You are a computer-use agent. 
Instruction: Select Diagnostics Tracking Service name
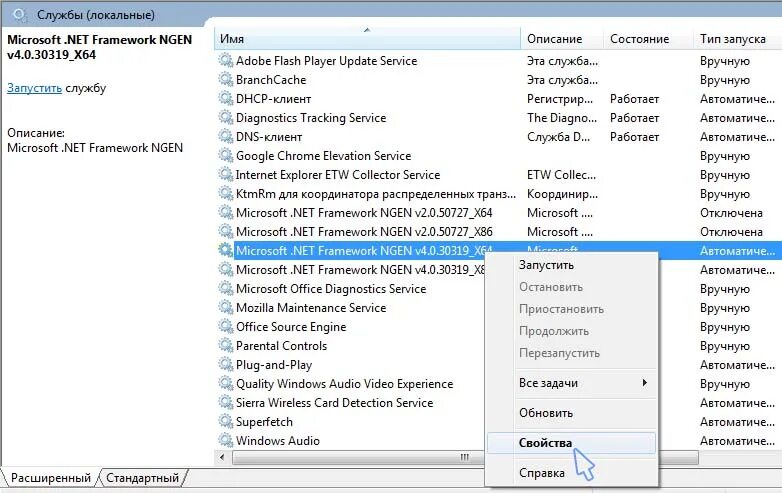point(311,118)
